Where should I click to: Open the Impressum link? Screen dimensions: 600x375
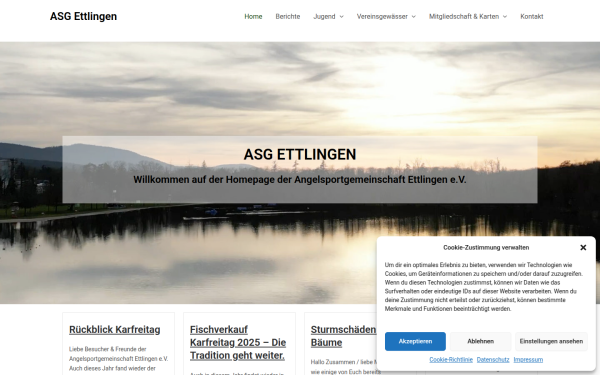click(x=528, y=360)
